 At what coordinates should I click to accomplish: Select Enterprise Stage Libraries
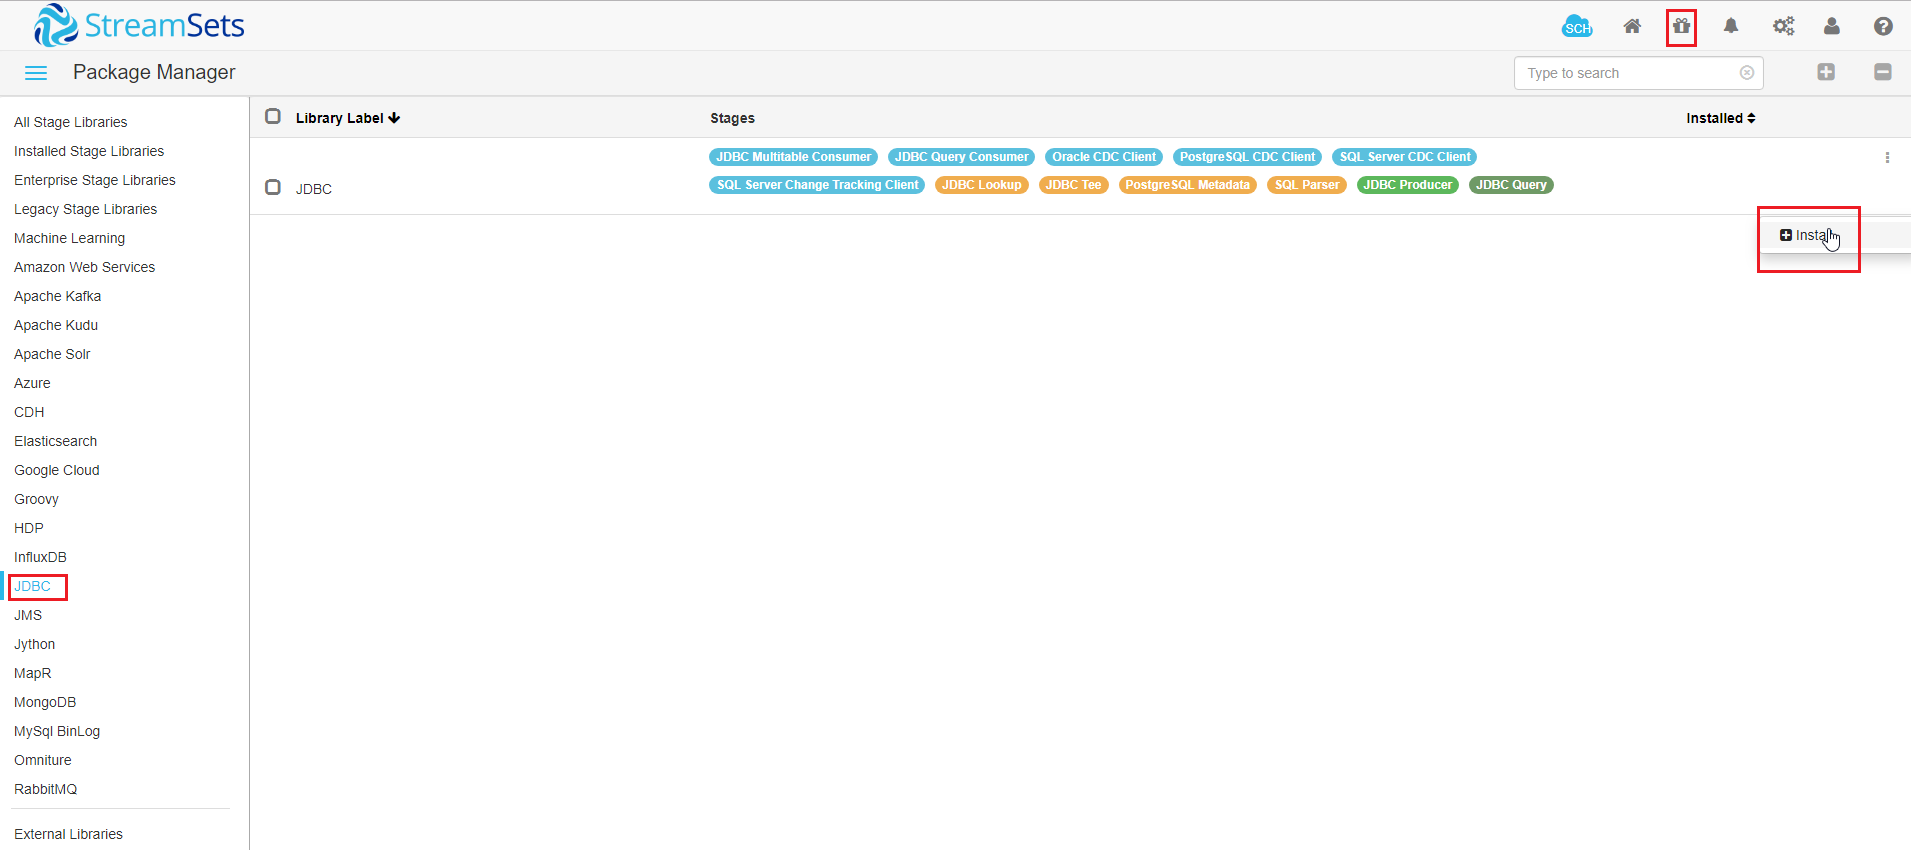[95, 180]
